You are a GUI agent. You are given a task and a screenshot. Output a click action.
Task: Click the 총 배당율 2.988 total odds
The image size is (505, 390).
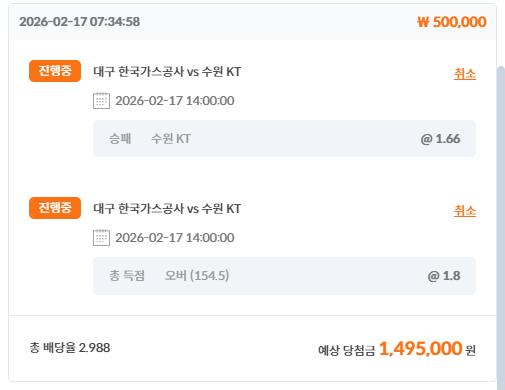click(x=70, y=348)
